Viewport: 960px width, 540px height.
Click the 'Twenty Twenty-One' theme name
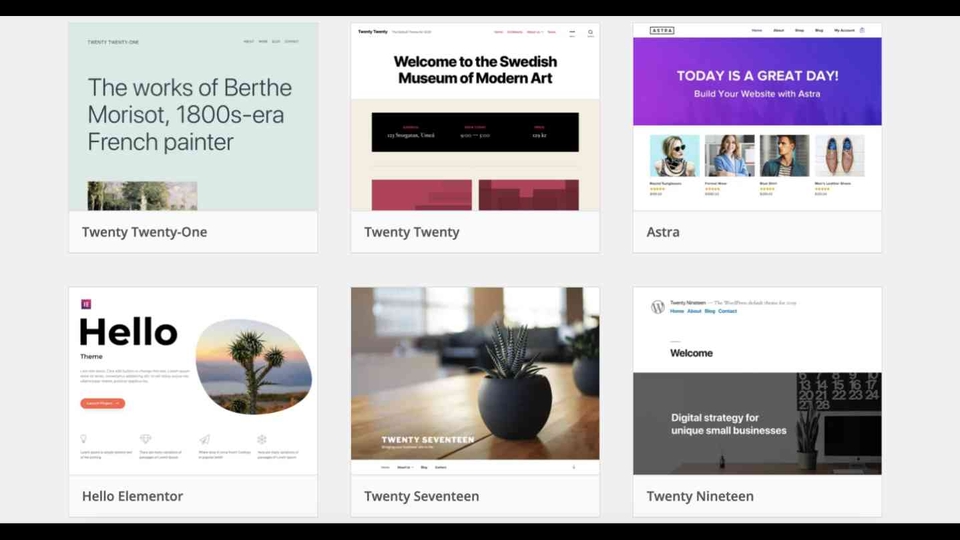[144, 232]
